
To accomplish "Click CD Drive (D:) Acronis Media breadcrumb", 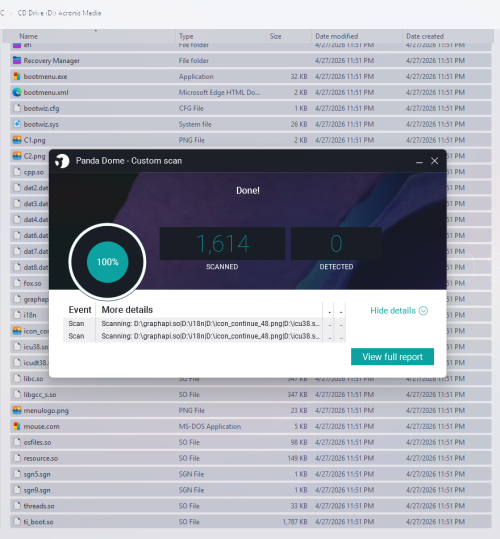I will pos(59,13).
